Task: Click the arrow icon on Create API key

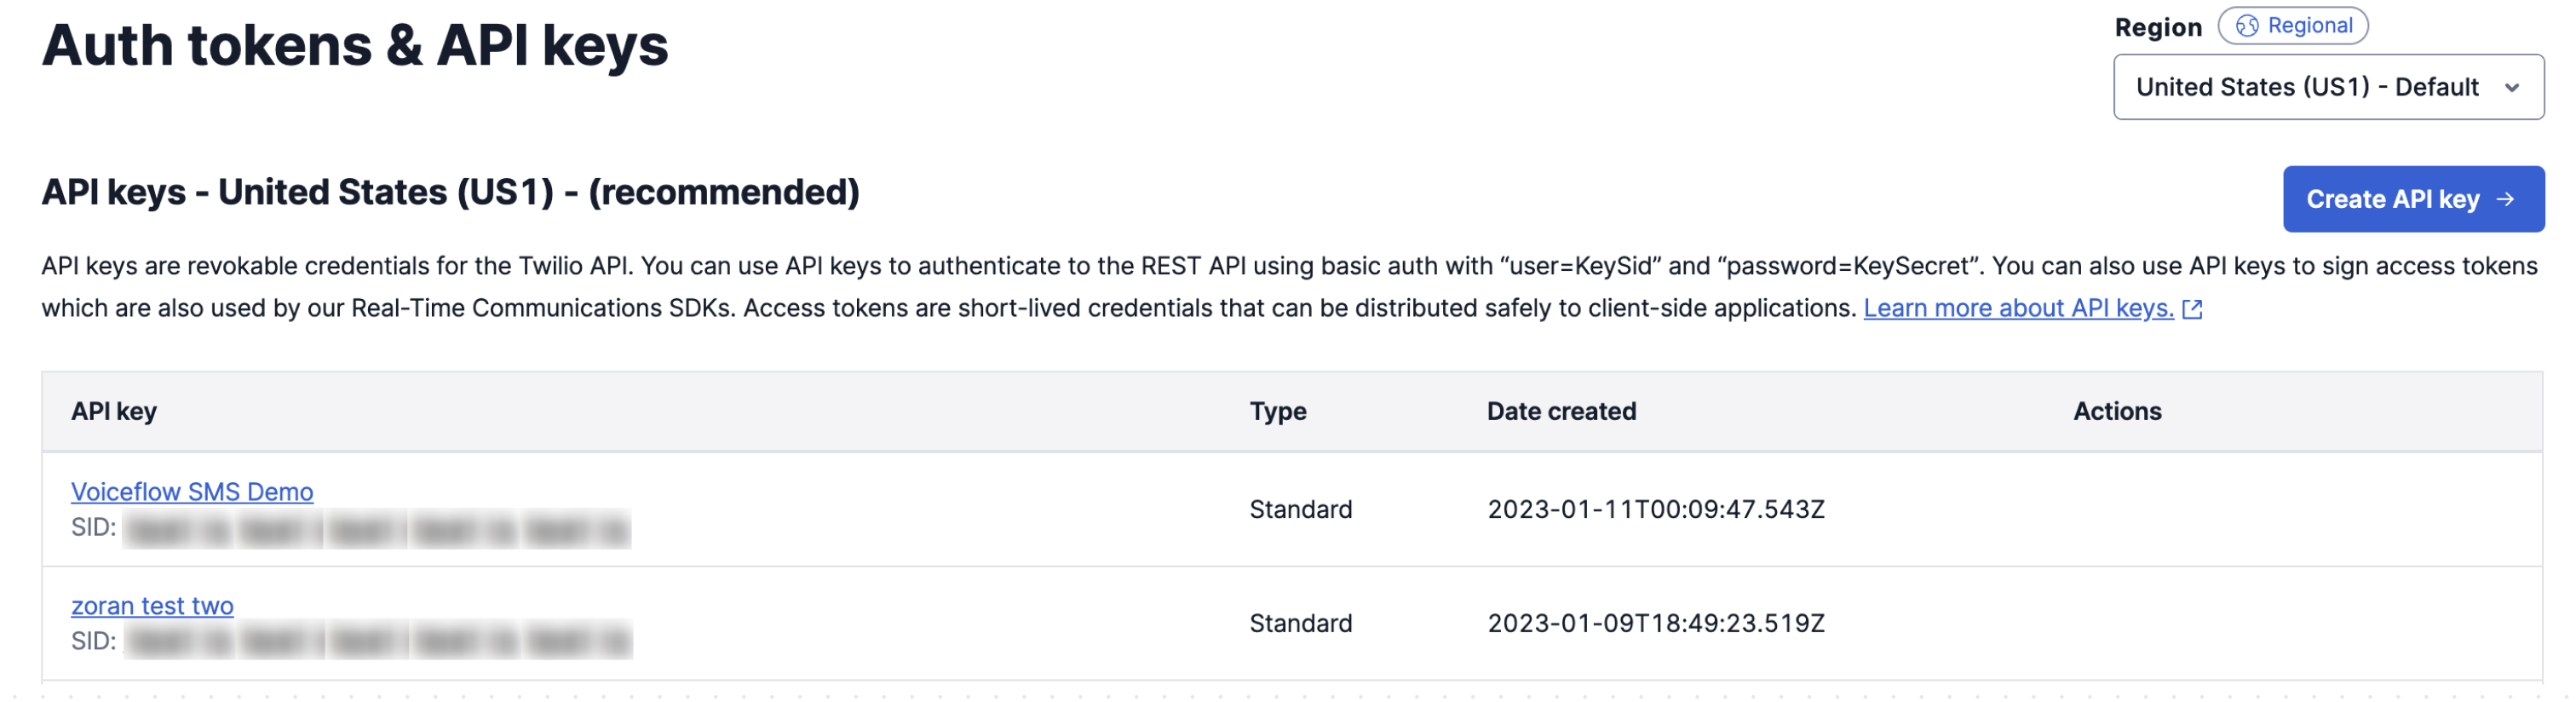Action: [2505, 199]
